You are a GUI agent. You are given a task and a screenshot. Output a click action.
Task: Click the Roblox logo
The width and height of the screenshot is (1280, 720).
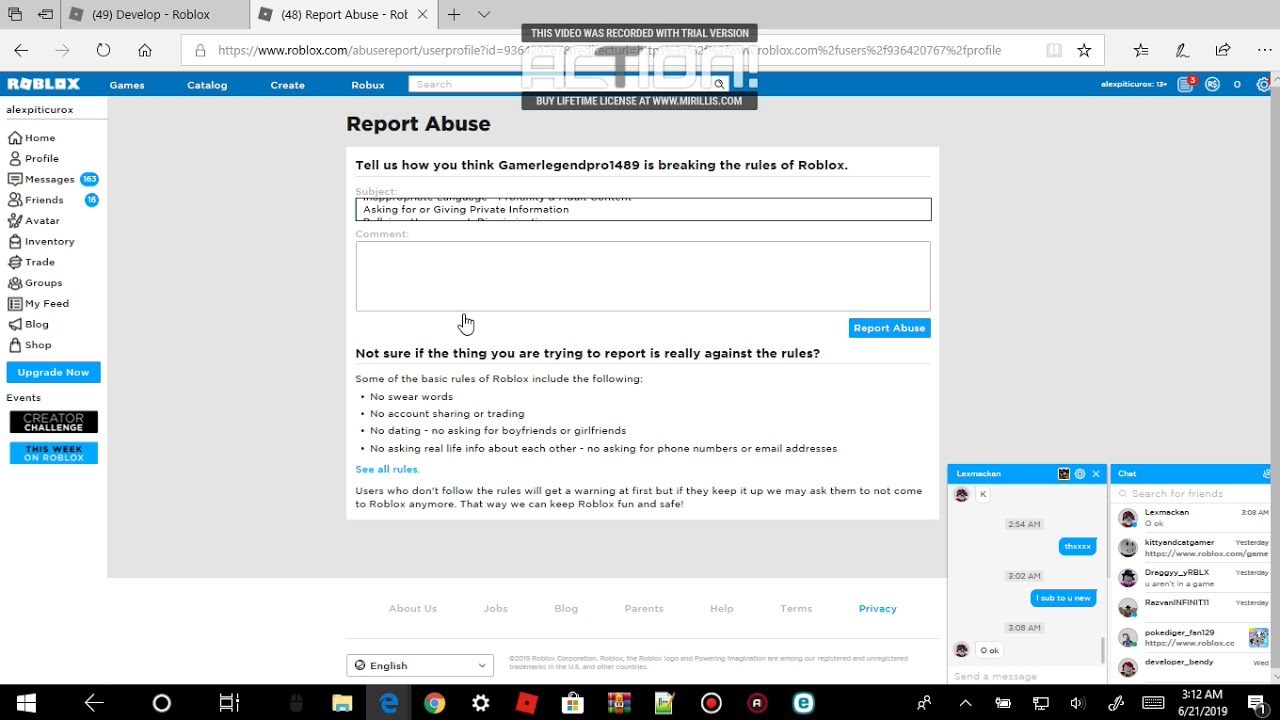(43, 84)
